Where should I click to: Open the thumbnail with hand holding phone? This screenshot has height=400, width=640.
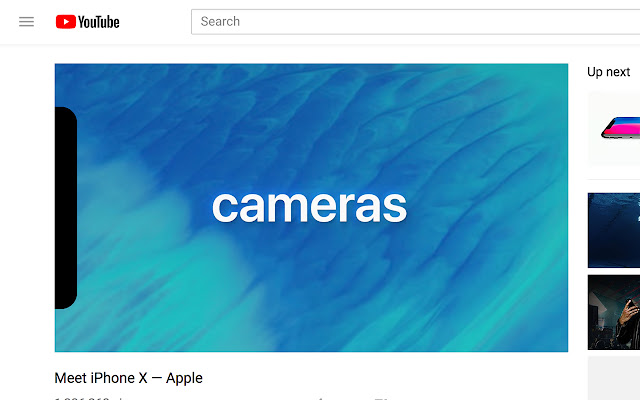[x=614, y=312]
